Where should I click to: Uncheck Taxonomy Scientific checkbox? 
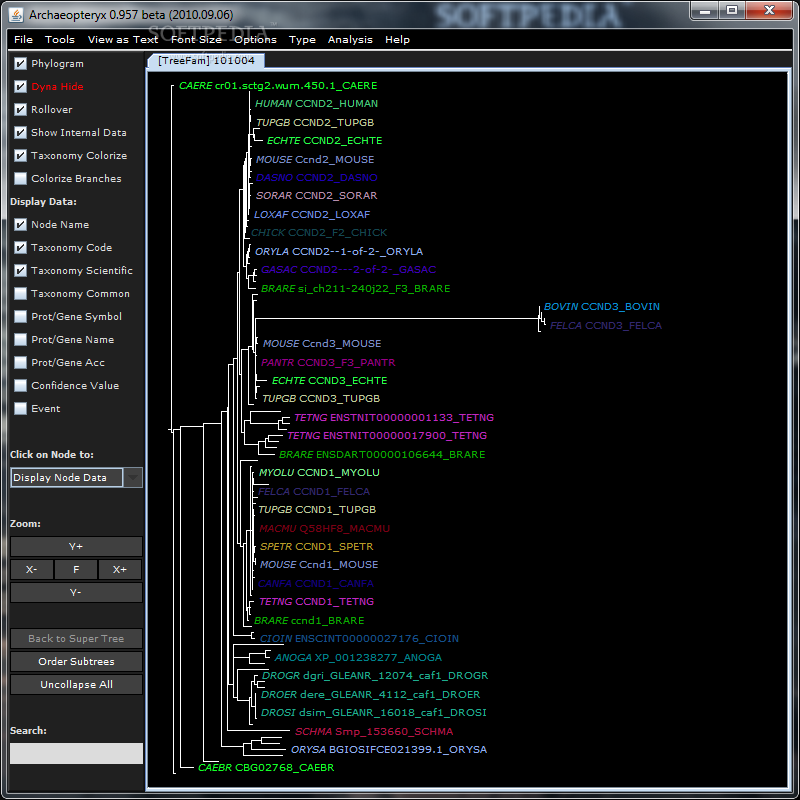pyautogui.click(x=20, y=270)
